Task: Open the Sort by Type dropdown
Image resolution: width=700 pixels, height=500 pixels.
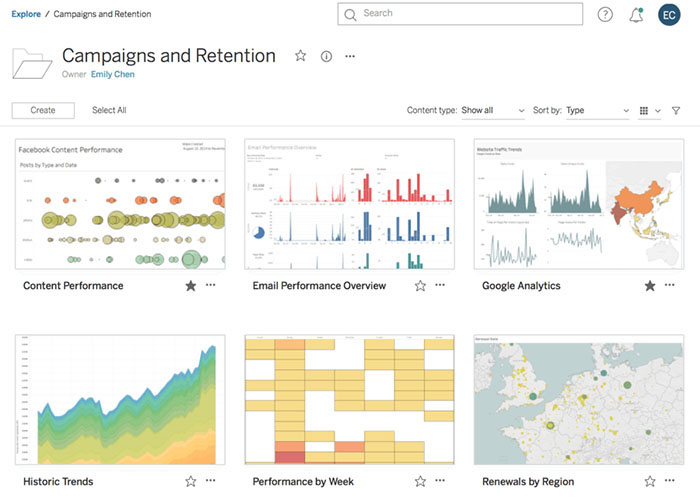Action: (x=597, y=111)
